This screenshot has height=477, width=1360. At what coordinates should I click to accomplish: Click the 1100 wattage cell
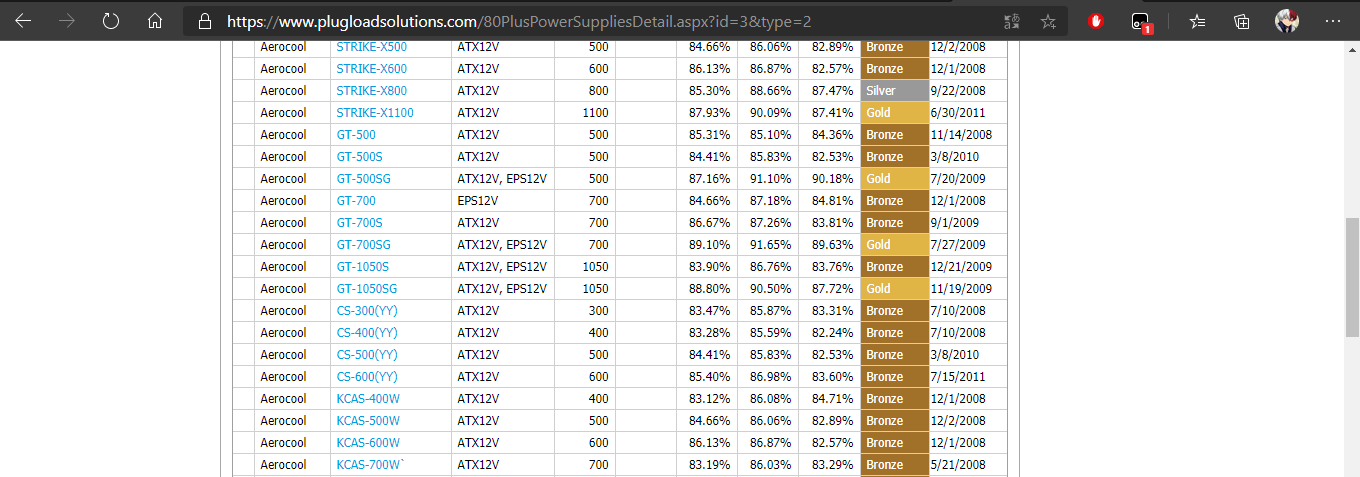pyautogui.click(x=595, y=113)
